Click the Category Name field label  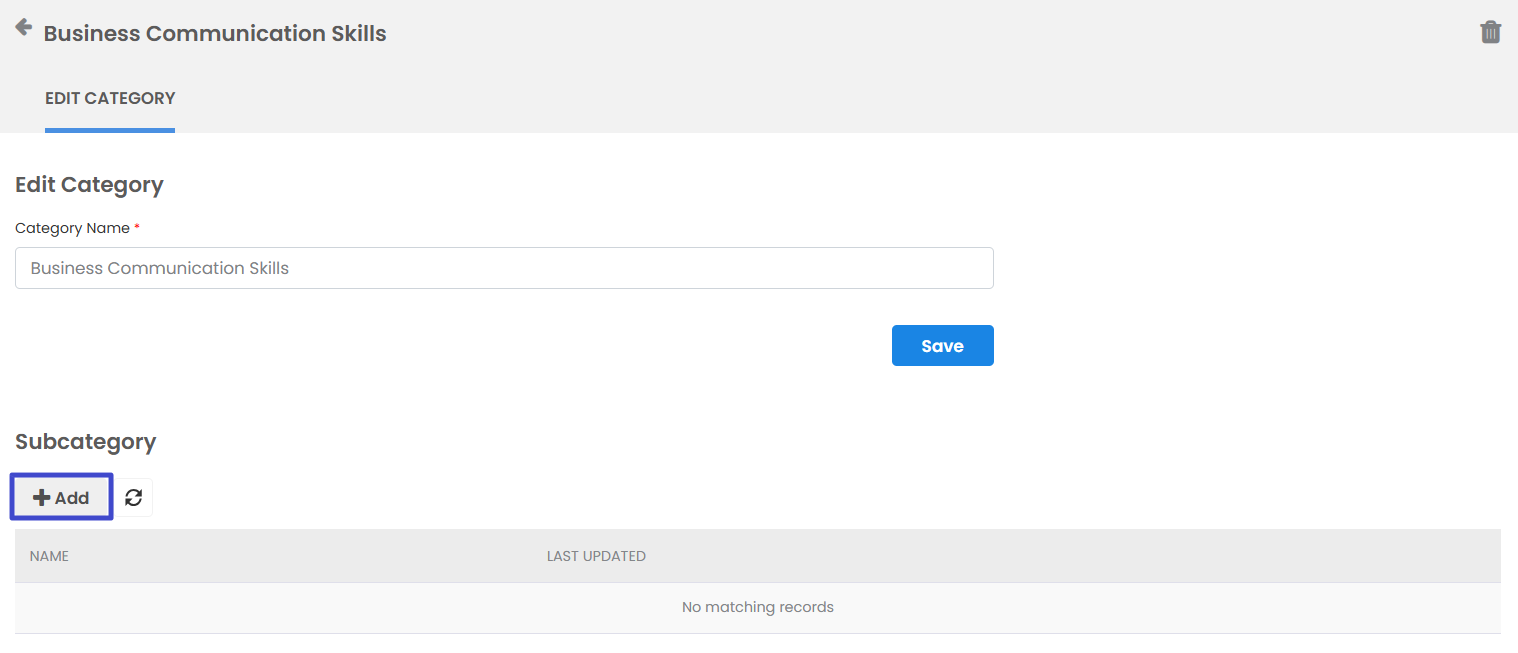point(72,228)
